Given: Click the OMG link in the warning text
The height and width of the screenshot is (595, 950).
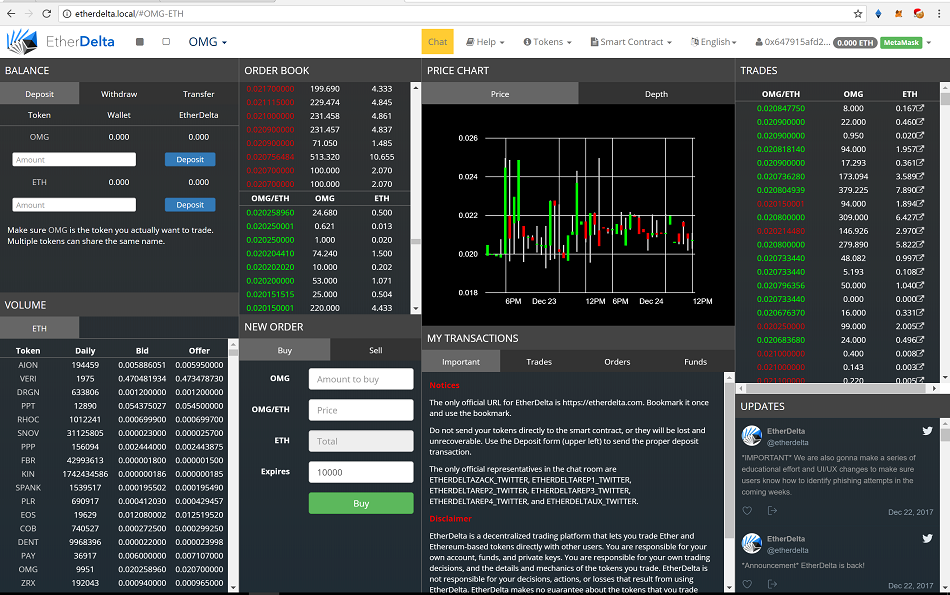Looking at the screenshot, I should [x=58, y=230].
